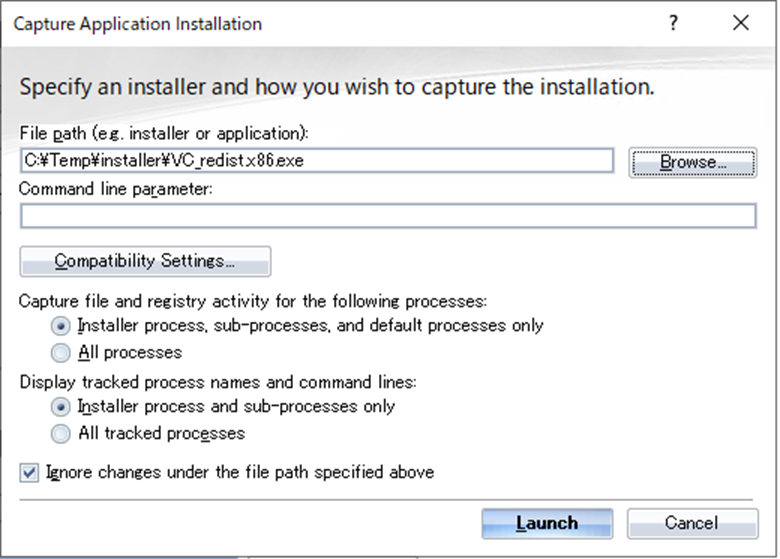The height and width of the screenshot is (559, 780).
Task: Toggle the Ignore changes under file path checkbox
Action: click(30, 472)
